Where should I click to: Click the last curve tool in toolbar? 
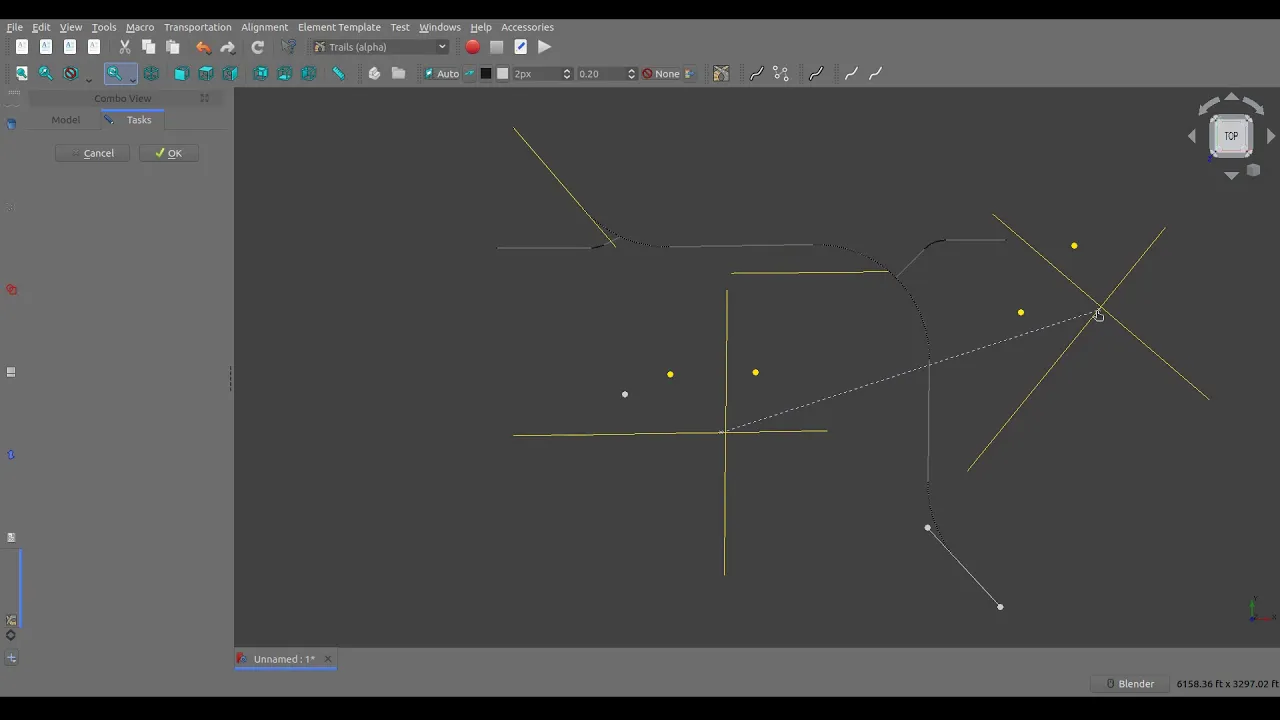(x=875, y=74)
